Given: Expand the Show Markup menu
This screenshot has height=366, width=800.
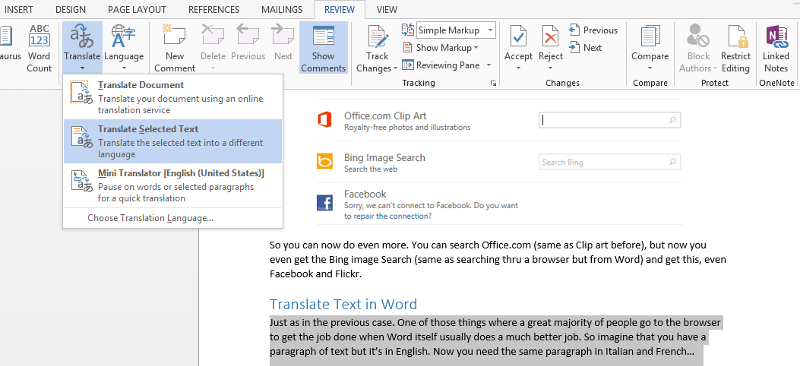Looking at the screenshot, I should [x=440, y=47].
